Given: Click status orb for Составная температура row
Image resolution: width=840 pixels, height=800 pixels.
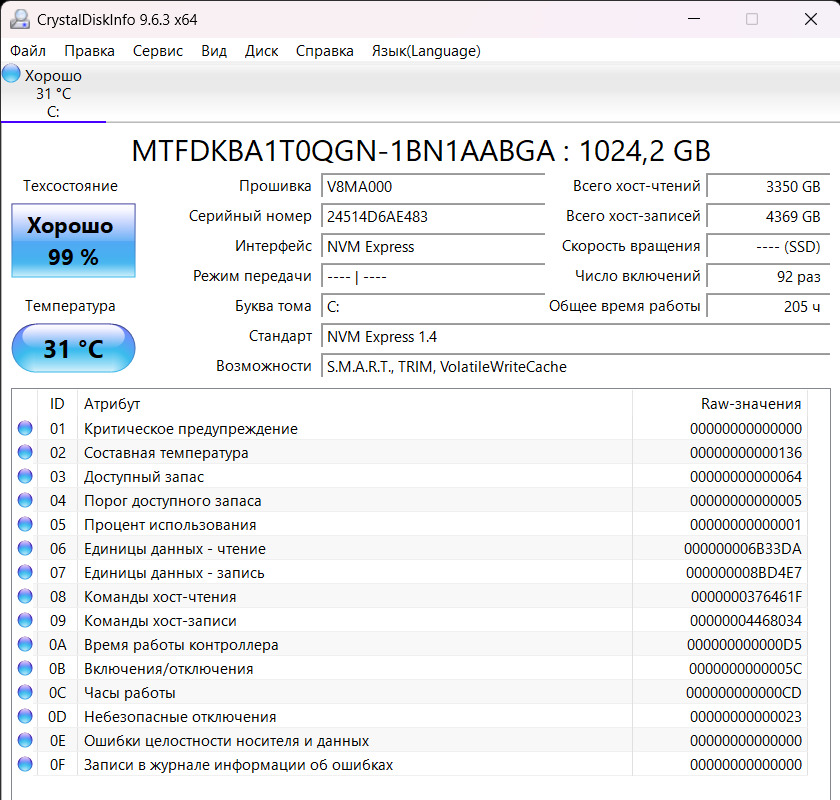Looking at the screenshot, I should [25, 452].
